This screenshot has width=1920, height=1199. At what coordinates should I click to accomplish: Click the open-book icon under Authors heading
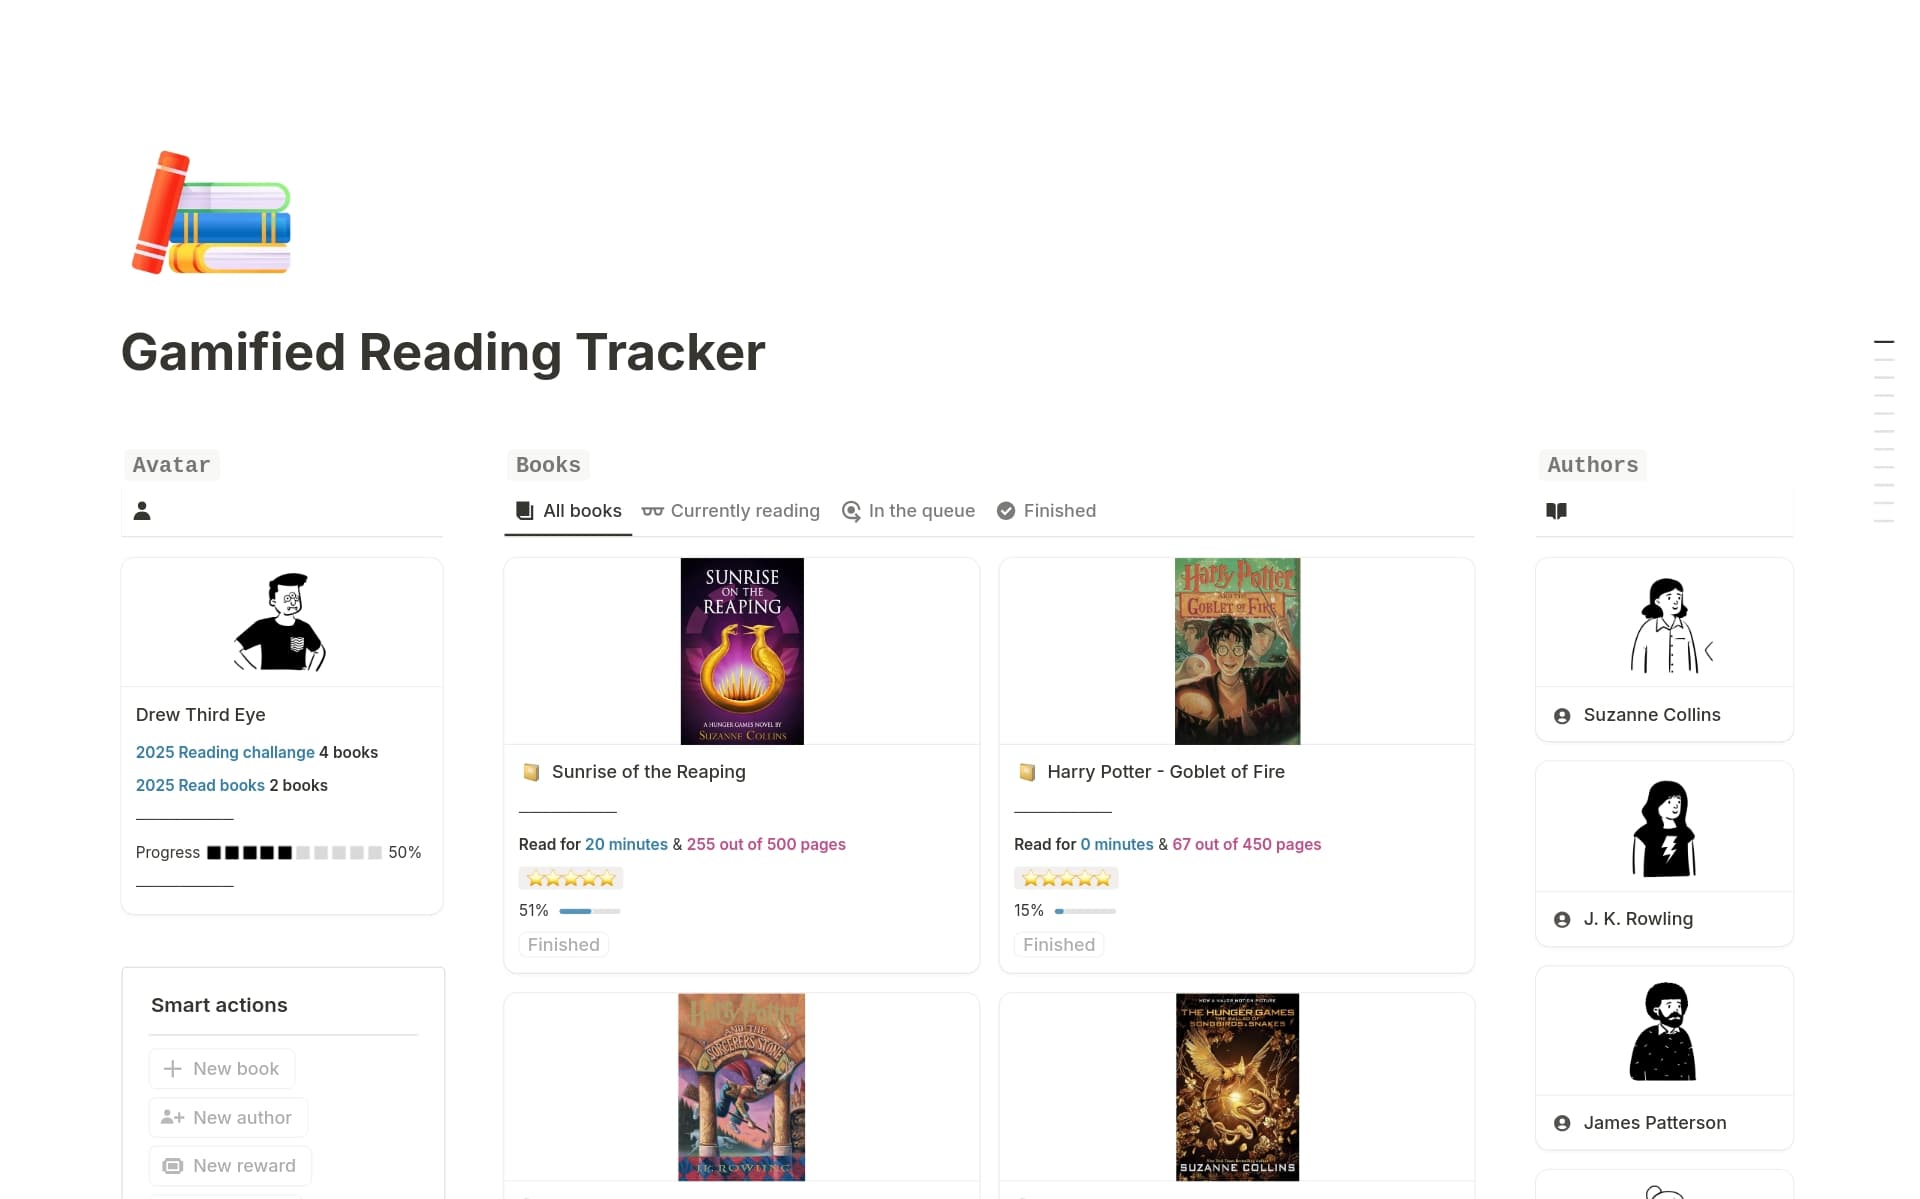1557,511
